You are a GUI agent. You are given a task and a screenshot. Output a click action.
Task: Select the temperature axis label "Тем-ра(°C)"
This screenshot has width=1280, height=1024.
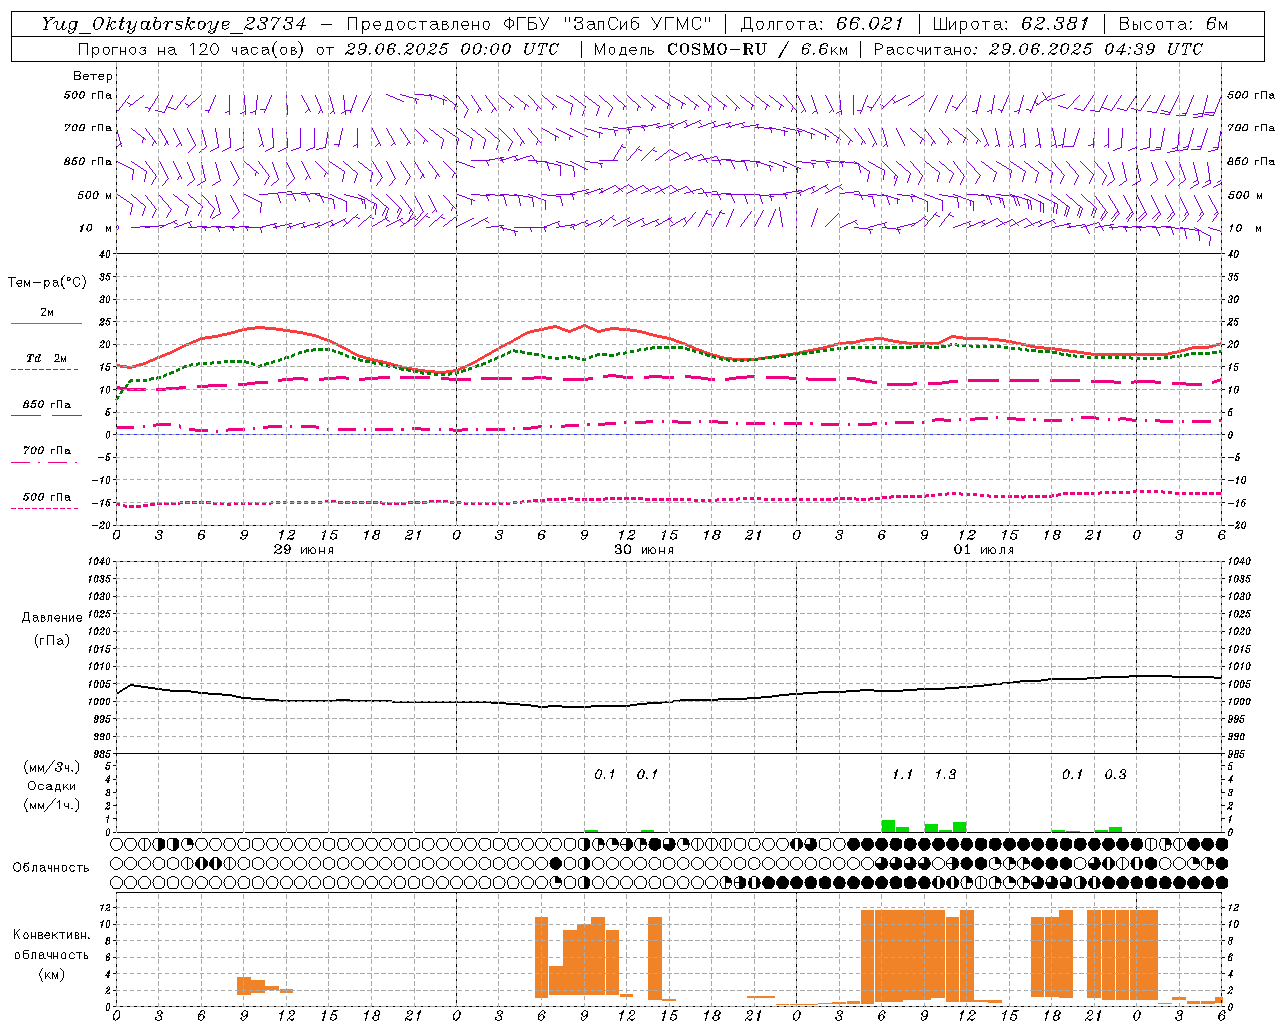[x=47, y=283]
